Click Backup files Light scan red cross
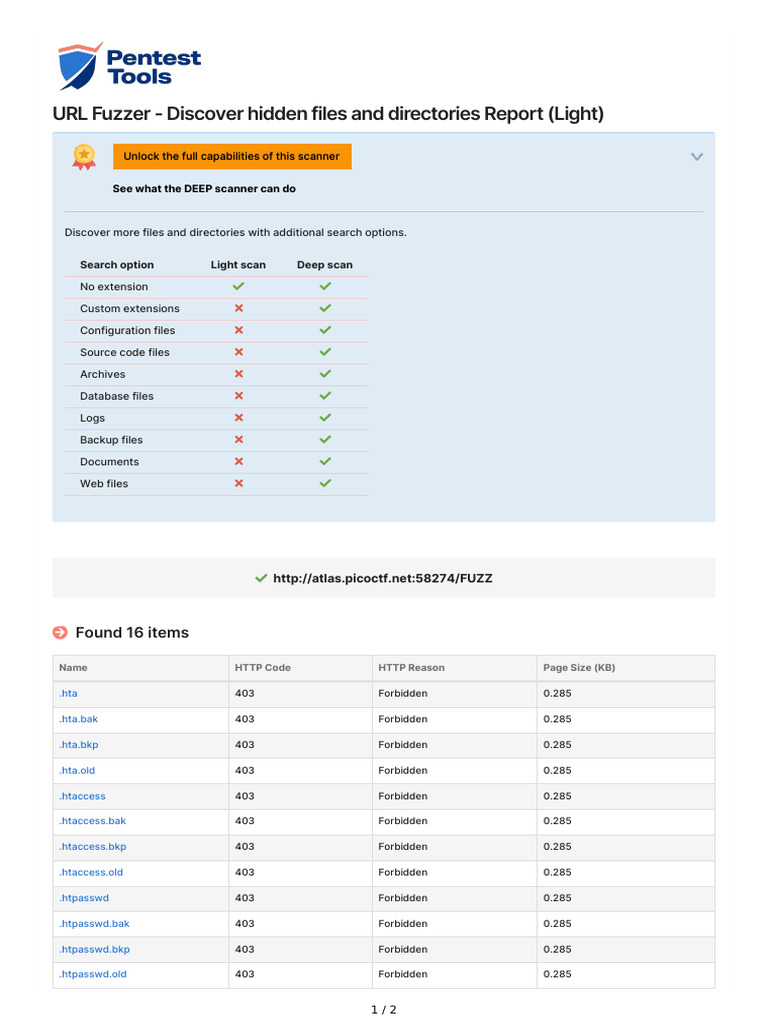This screenshot has width=768, height=1024. pyautogui.click(x=238, y=440)
